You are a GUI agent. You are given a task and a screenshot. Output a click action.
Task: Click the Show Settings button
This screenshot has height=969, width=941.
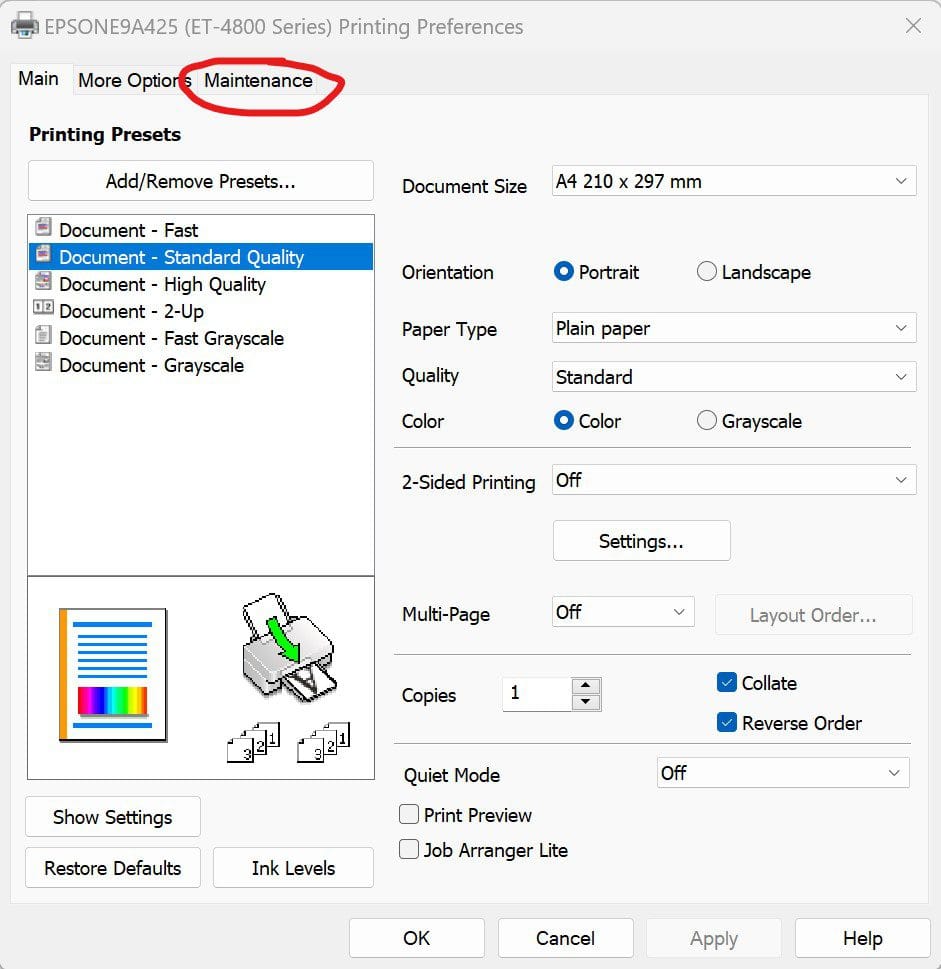click(112, 817)
